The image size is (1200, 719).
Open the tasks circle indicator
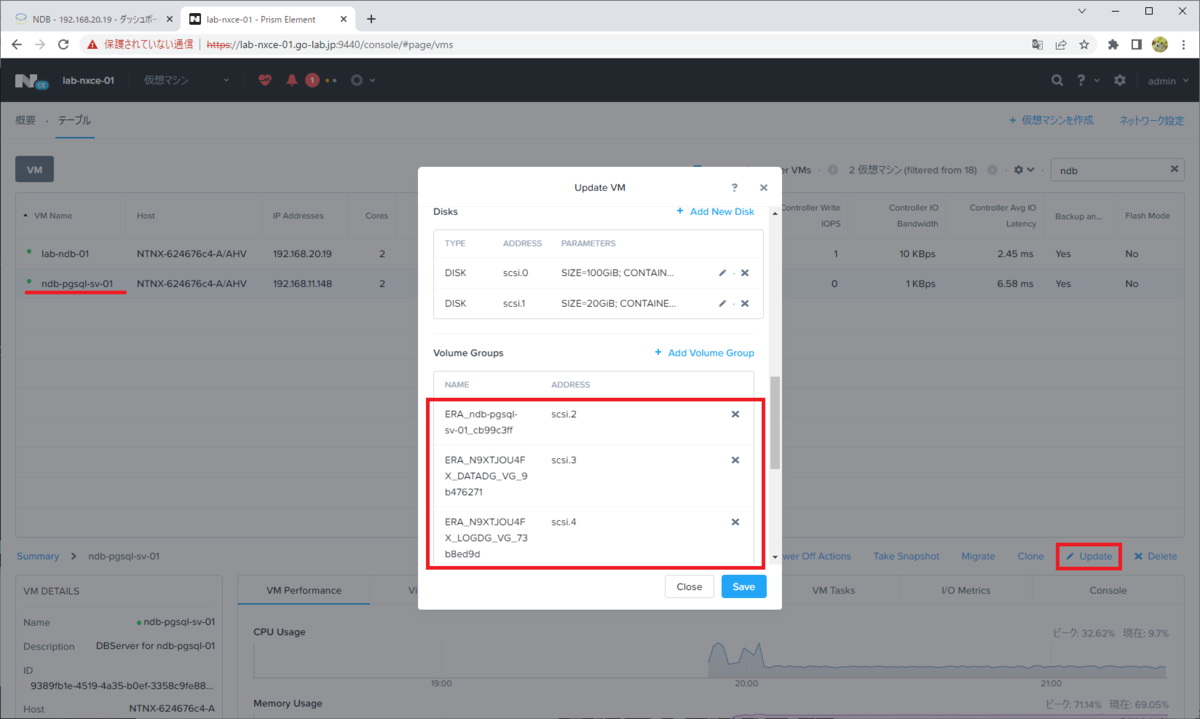(x=357, y=80)
